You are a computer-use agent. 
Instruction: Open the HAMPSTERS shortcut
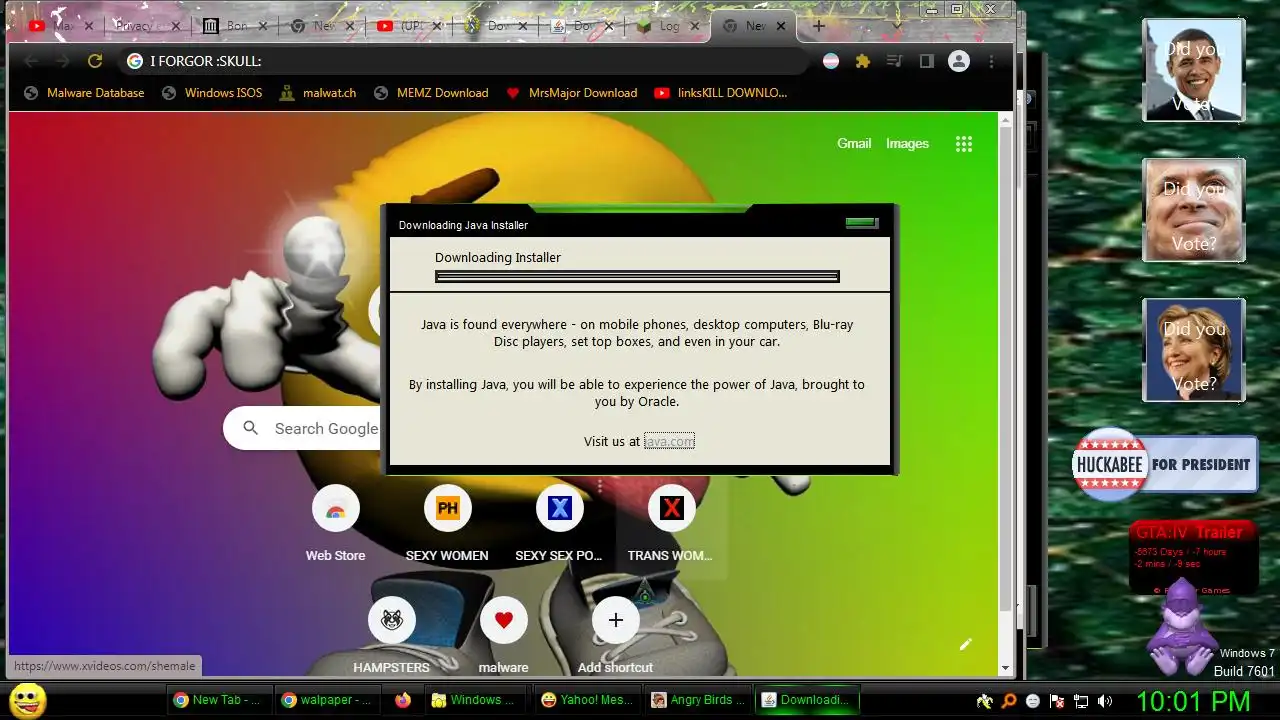(392, 634)
